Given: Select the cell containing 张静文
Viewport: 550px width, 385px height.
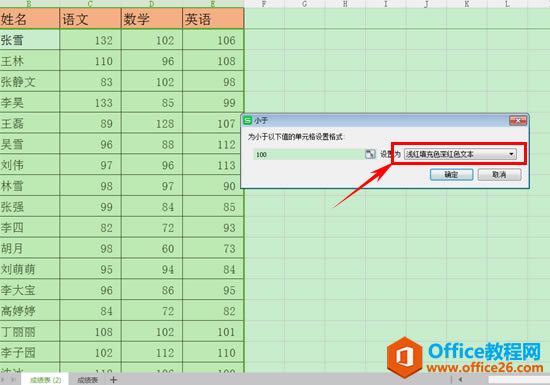Looking at the screenshot, I should click(x=29, y=81).
